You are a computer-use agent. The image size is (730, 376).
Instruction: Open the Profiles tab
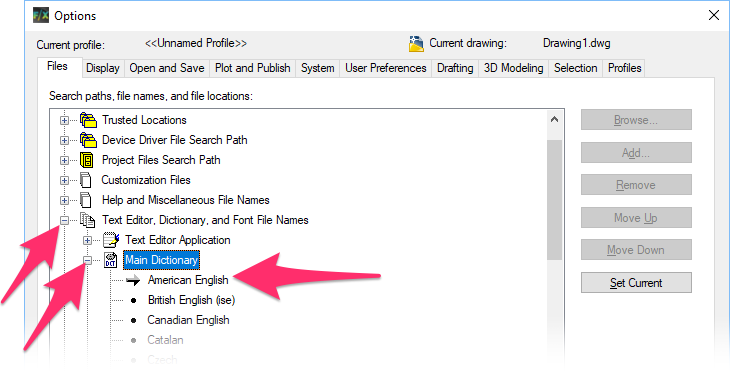[x=625, y=68]
